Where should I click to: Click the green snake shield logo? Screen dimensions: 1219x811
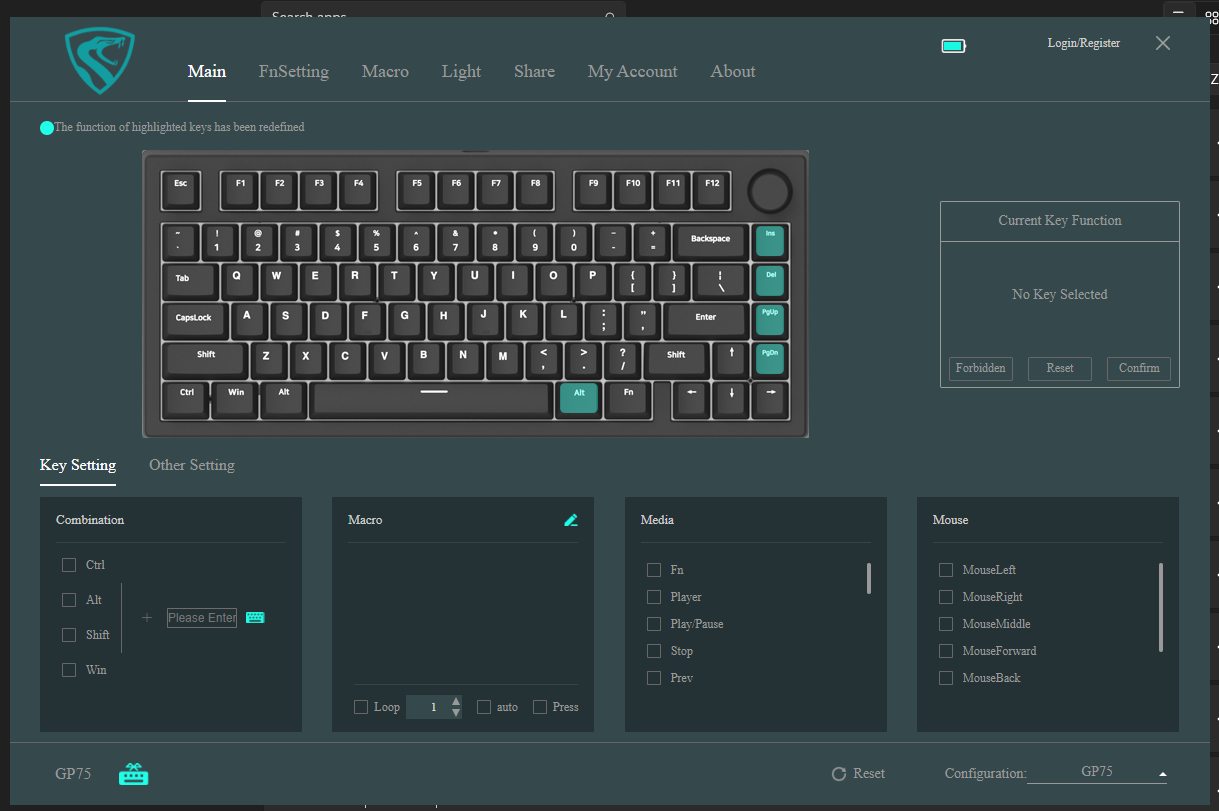click(99, 61)
